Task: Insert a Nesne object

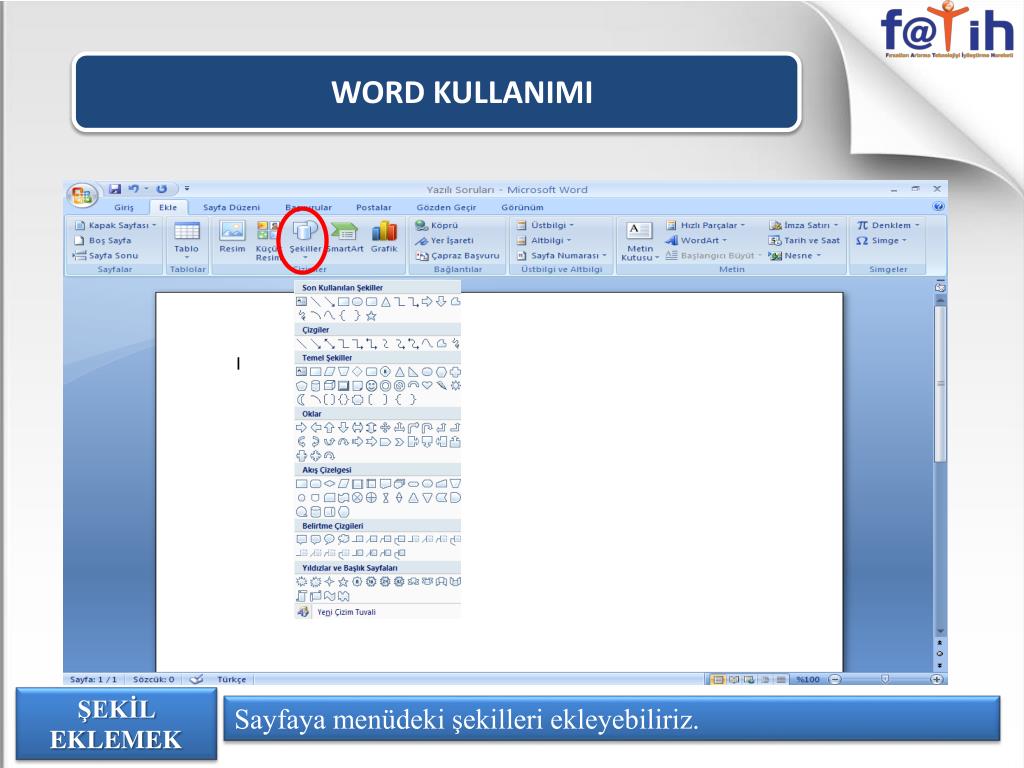Action: point(795,255)
